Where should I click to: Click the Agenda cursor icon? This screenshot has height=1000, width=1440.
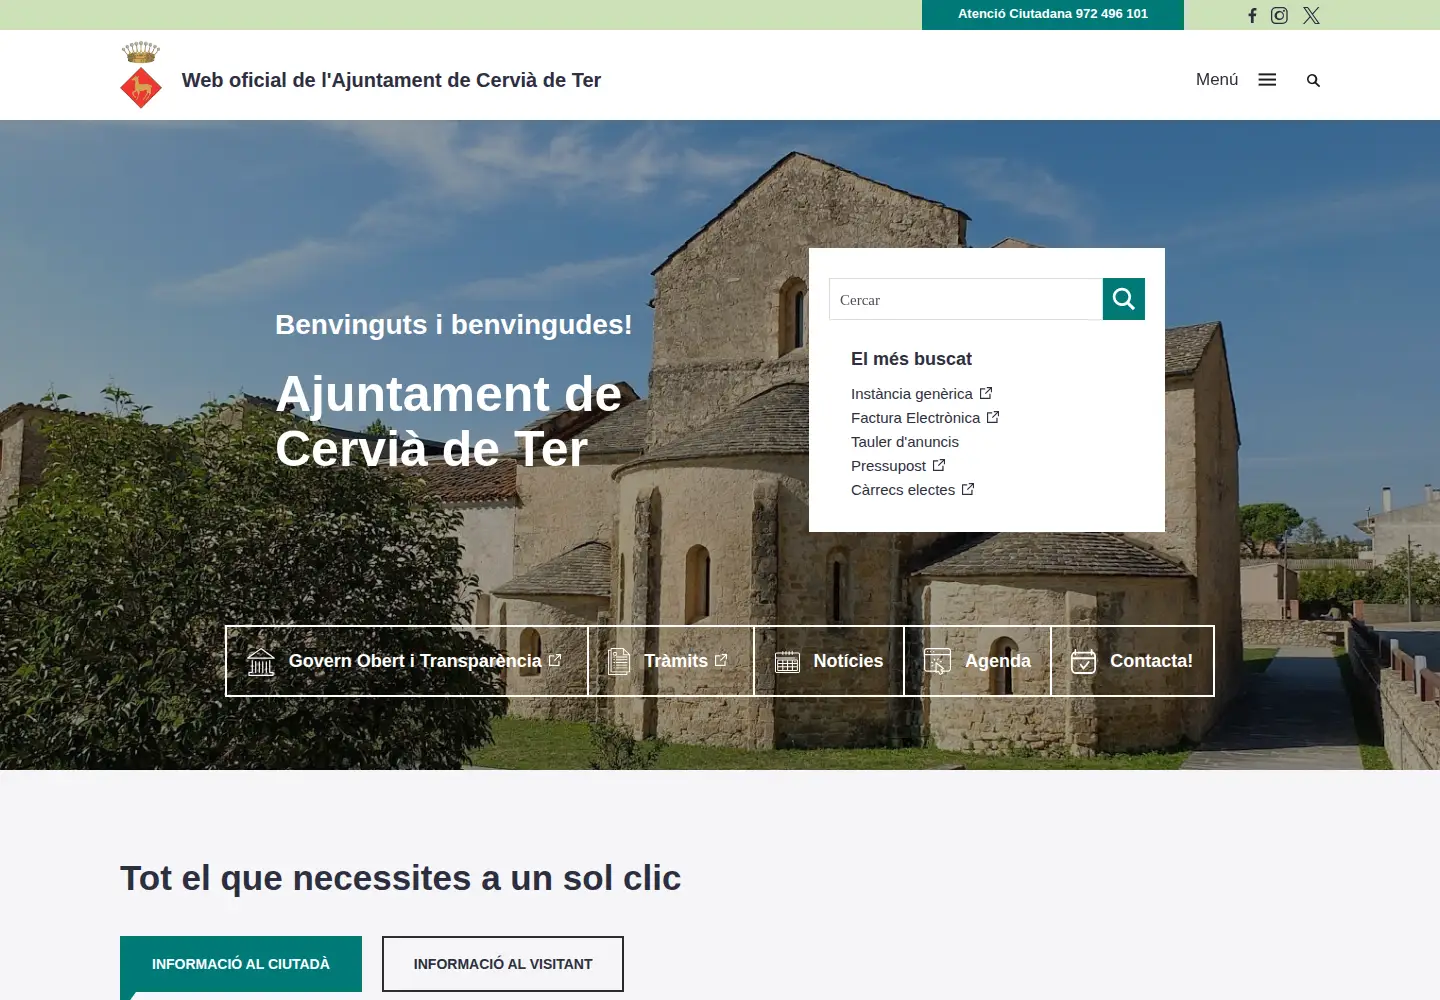[x=938, y=661]
